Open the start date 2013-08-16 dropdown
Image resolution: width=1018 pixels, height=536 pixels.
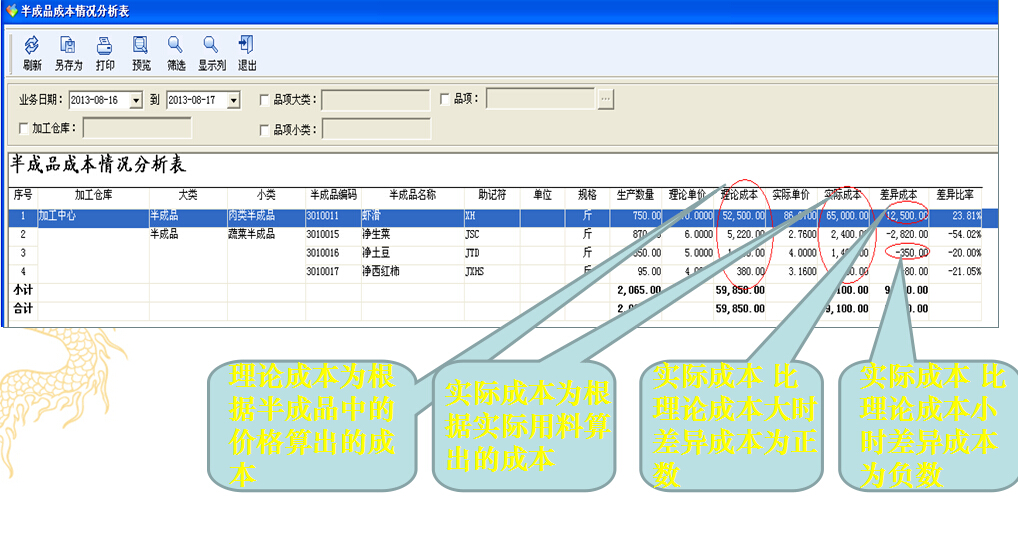point(136,100)
